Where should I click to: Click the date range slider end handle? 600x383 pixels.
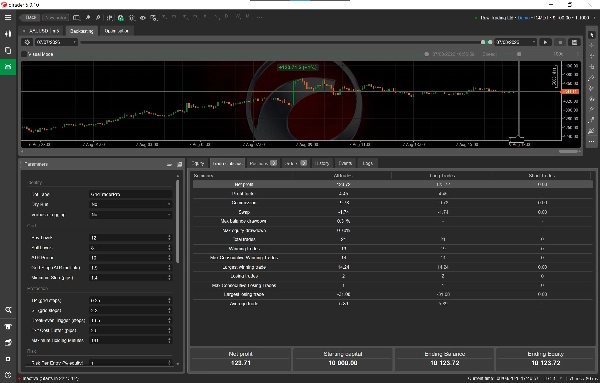tap(490, 42)
